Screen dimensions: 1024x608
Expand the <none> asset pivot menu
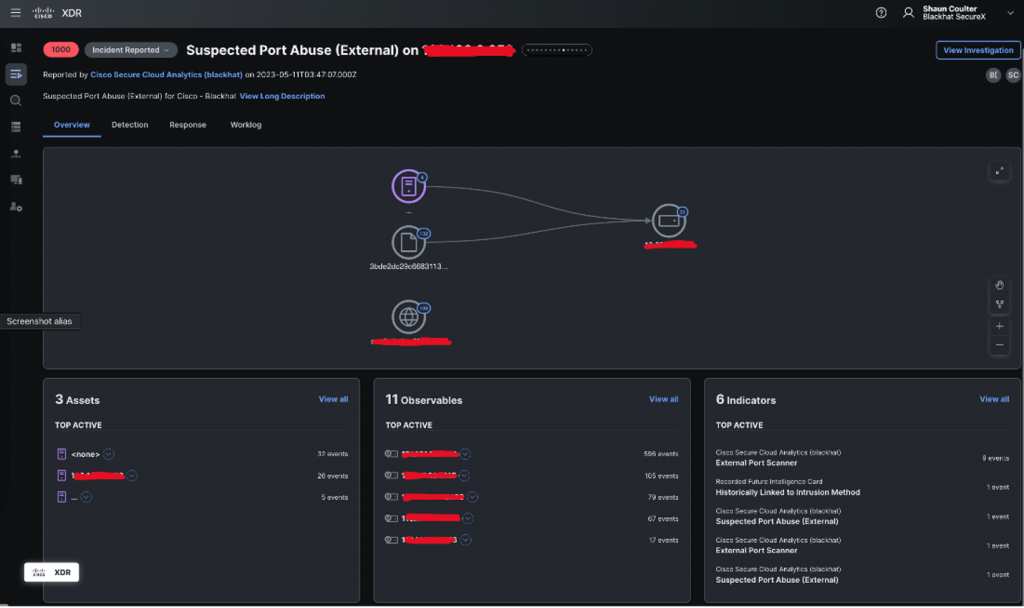108,454
